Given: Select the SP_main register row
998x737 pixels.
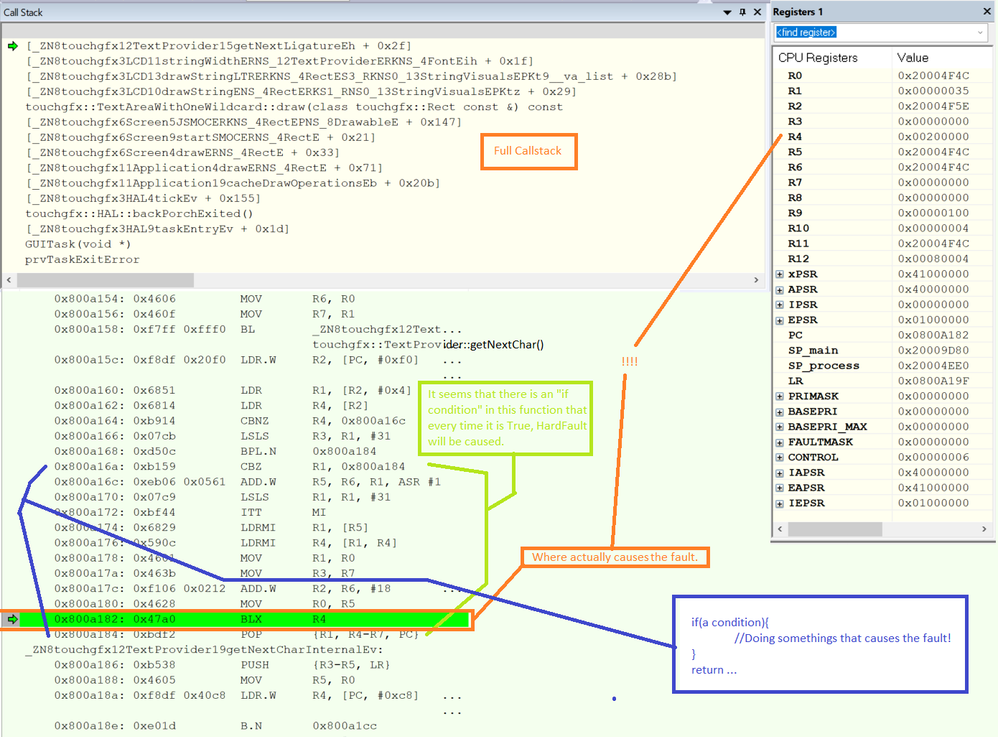Looking at the screenshot, I should point(883,351).
